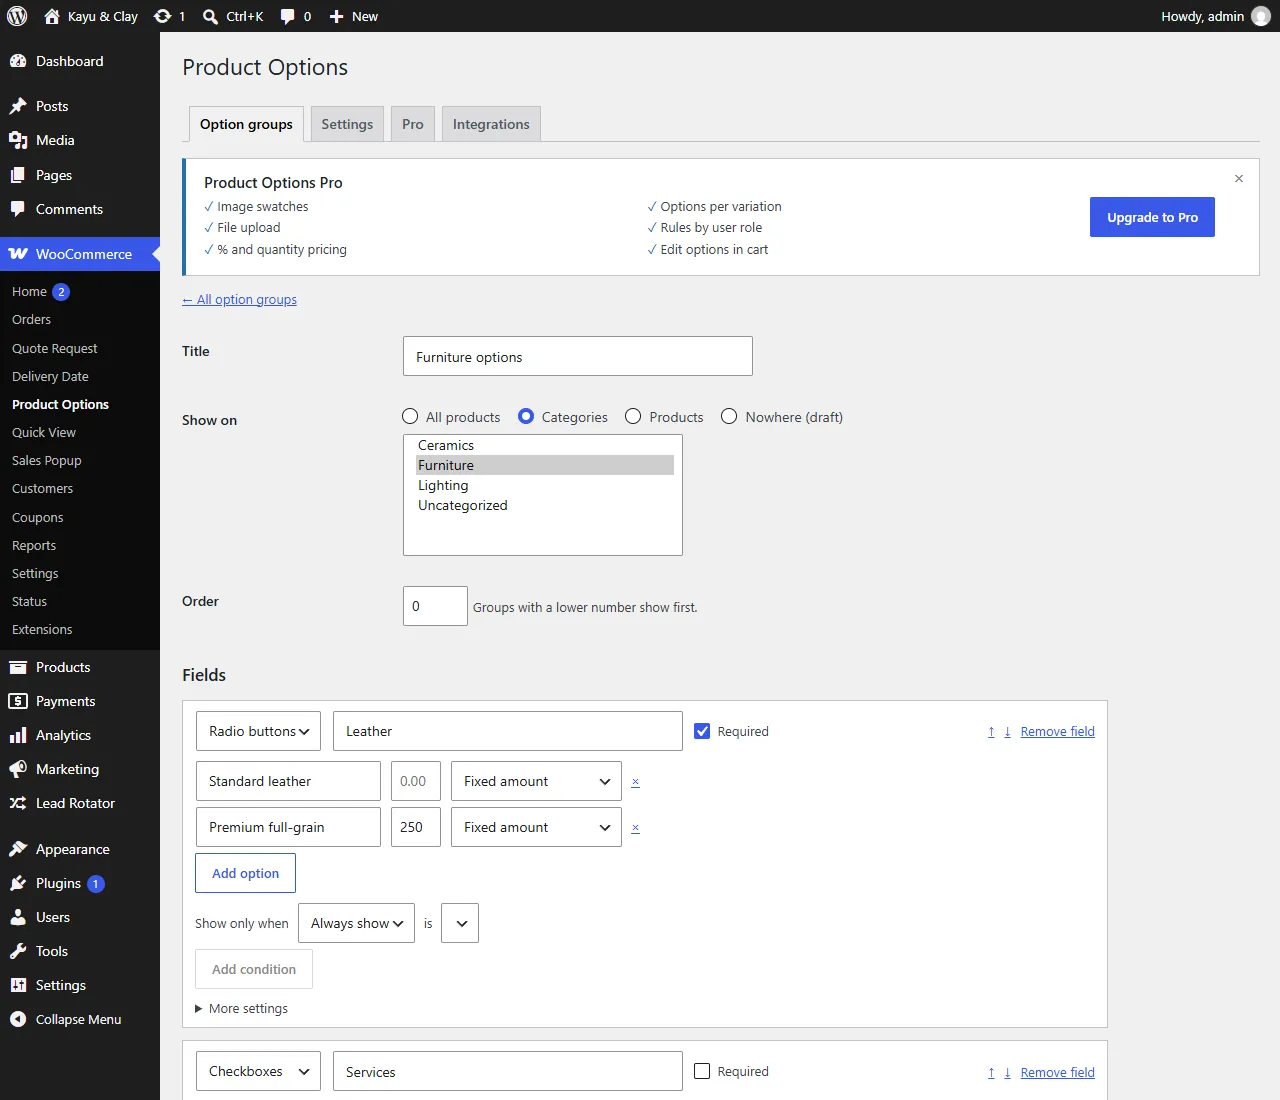Switch to the Settings tab
This screenshot has height=1100, width=1280.
(347, 124)
